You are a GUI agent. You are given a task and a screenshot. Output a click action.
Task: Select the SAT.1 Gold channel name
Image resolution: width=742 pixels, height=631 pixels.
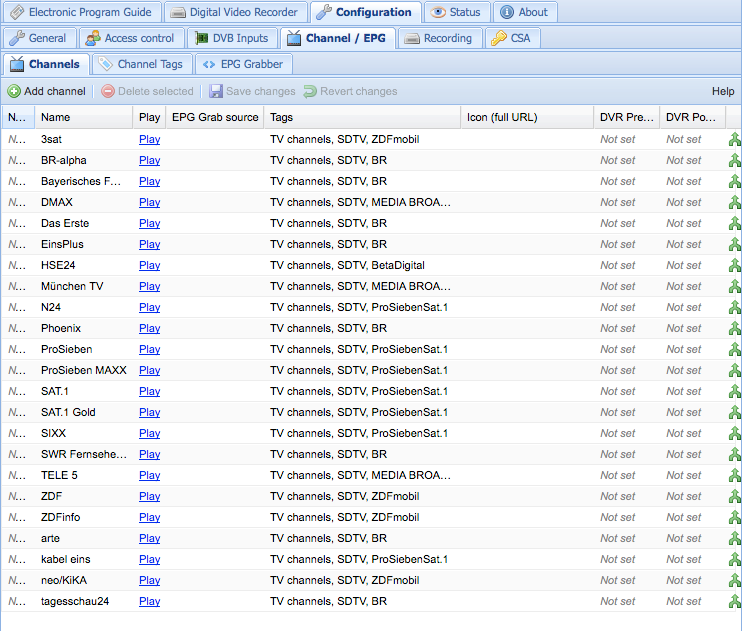(68, 412)
